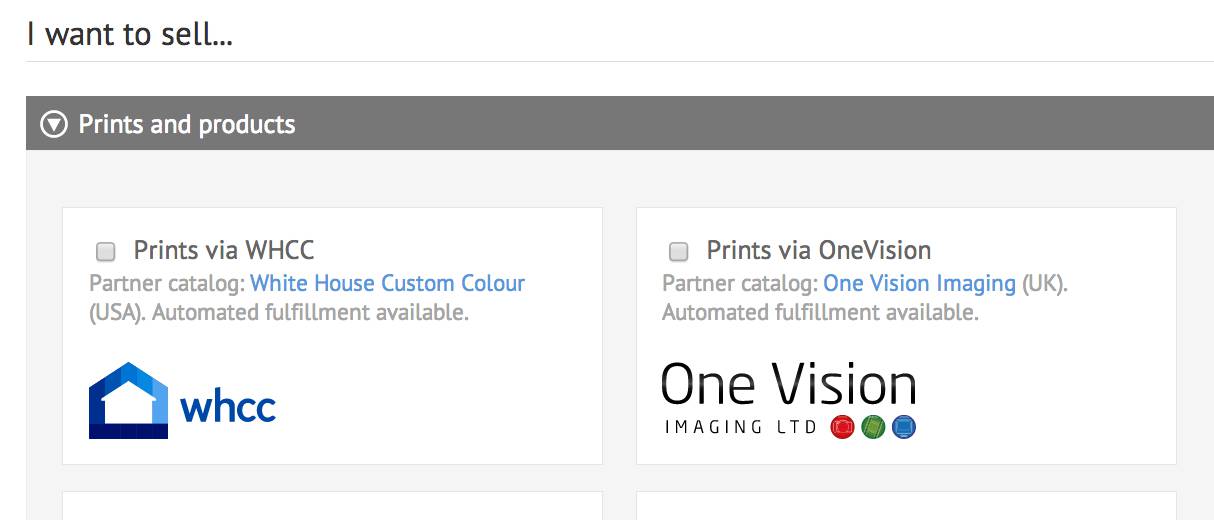Collapse the Prints and products section arrow
The height and width of the screenshot is (520, 1214).
coord(53,125)
